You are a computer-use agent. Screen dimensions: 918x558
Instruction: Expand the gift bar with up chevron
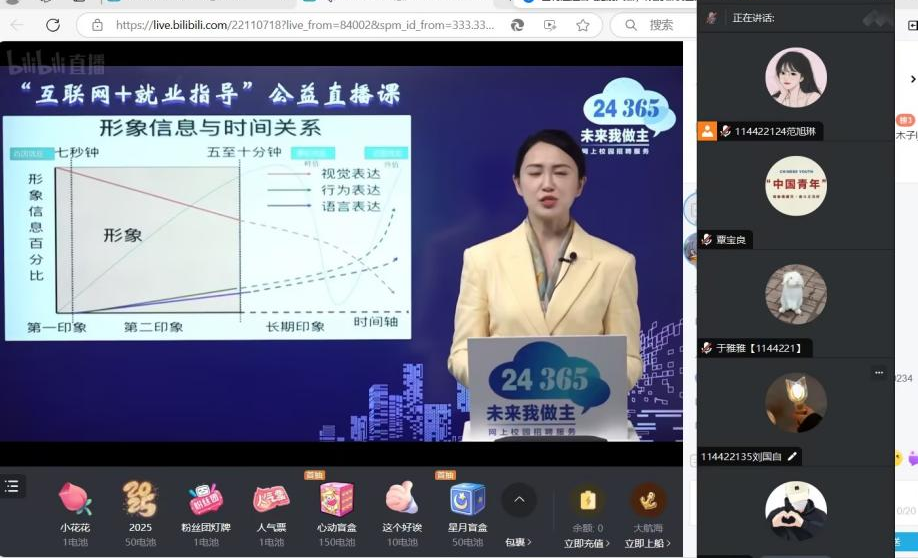[518, 500]
